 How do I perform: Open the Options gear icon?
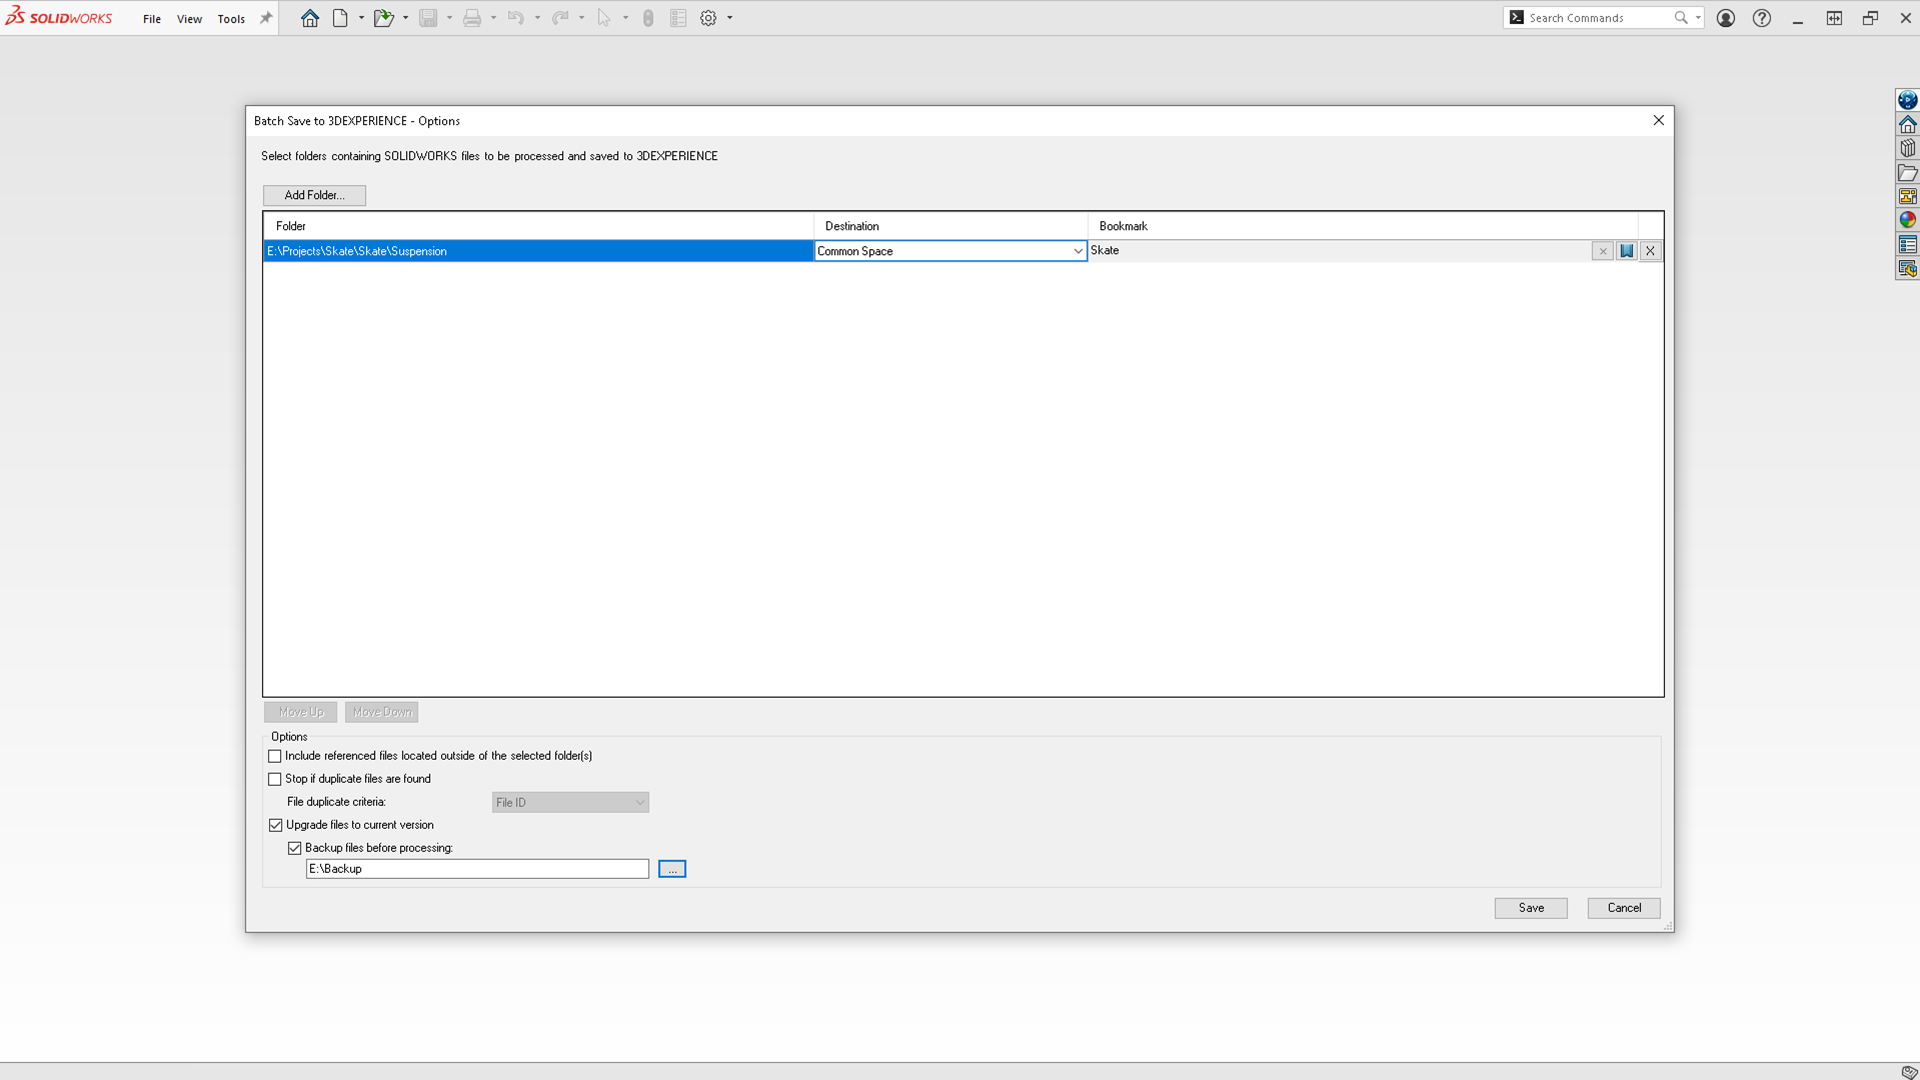[708, 18]
